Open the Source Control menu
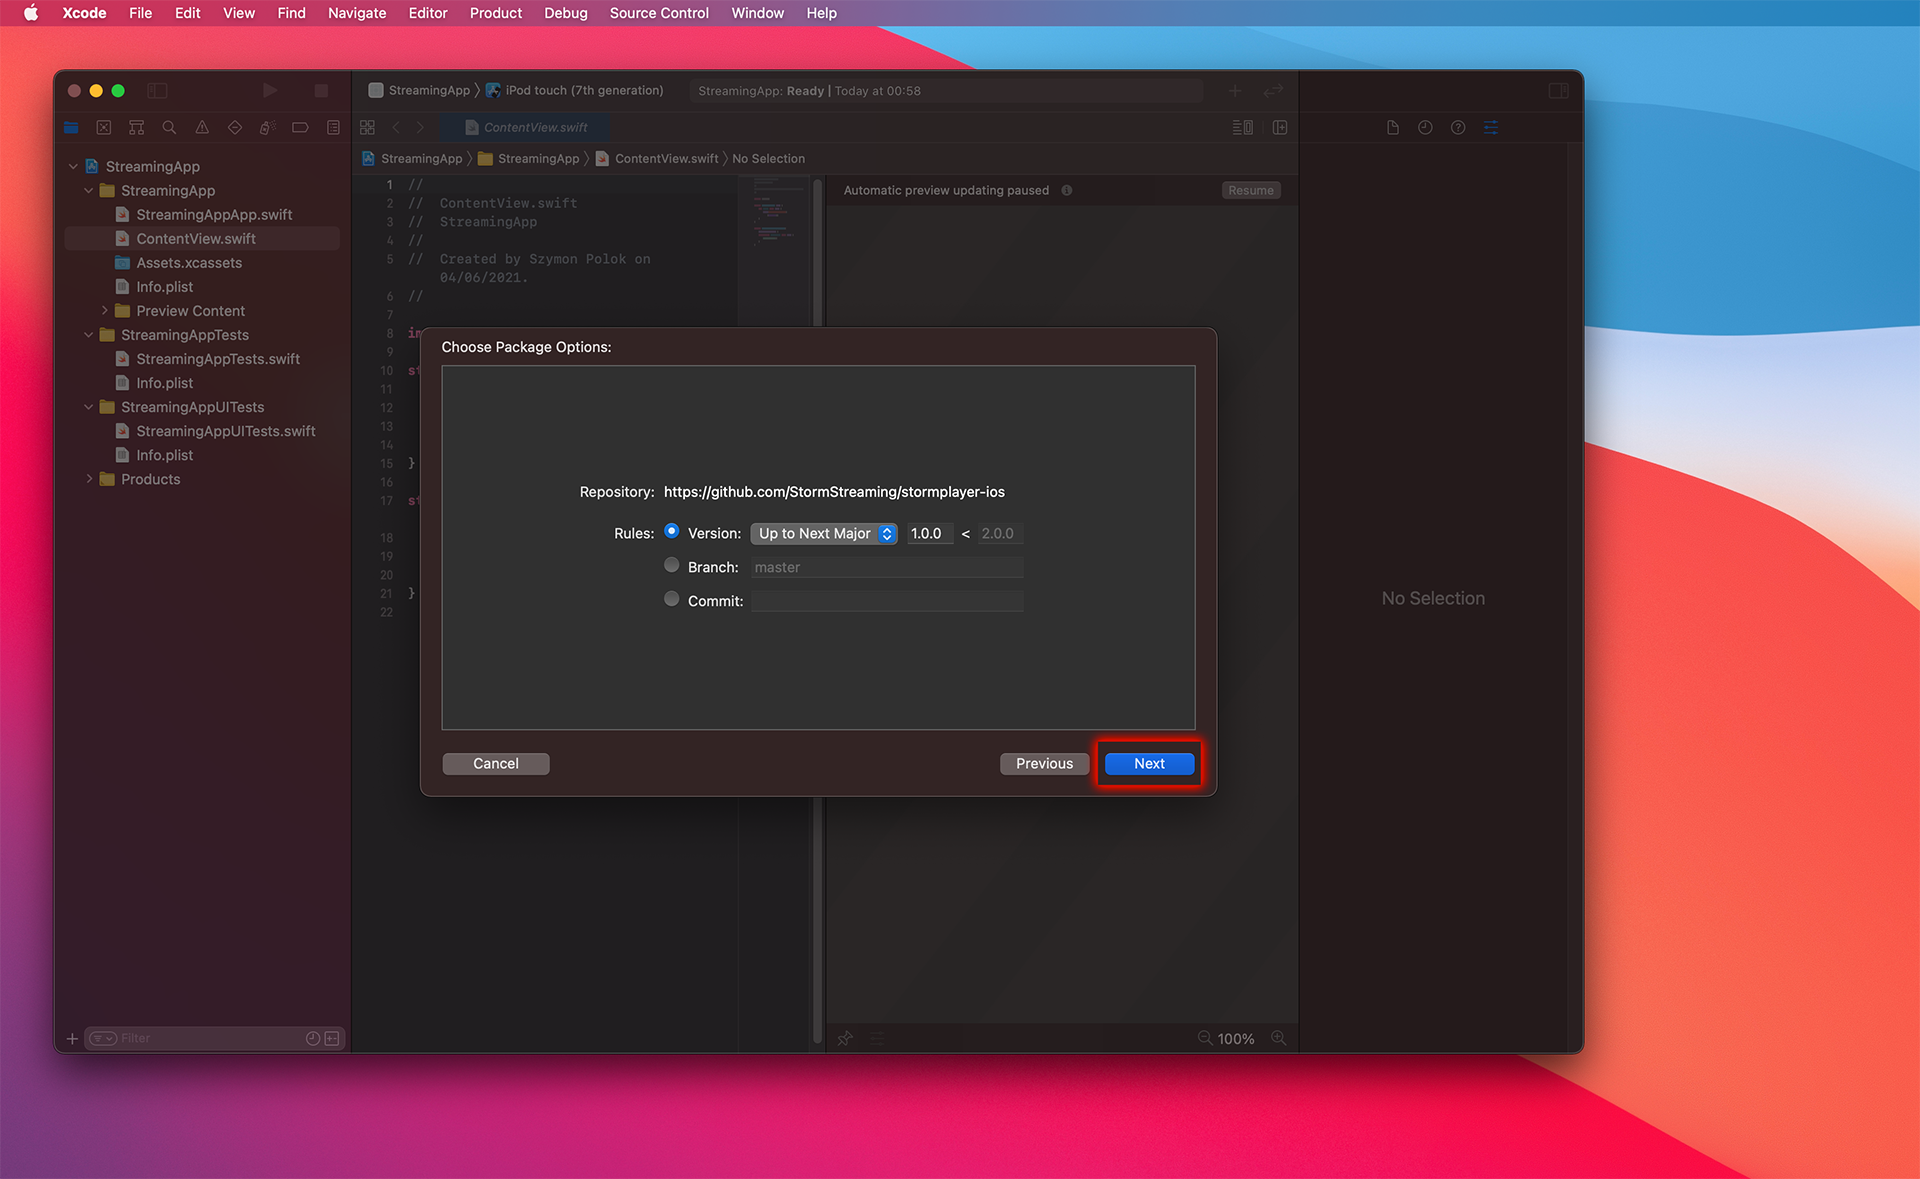 [659, 13]
